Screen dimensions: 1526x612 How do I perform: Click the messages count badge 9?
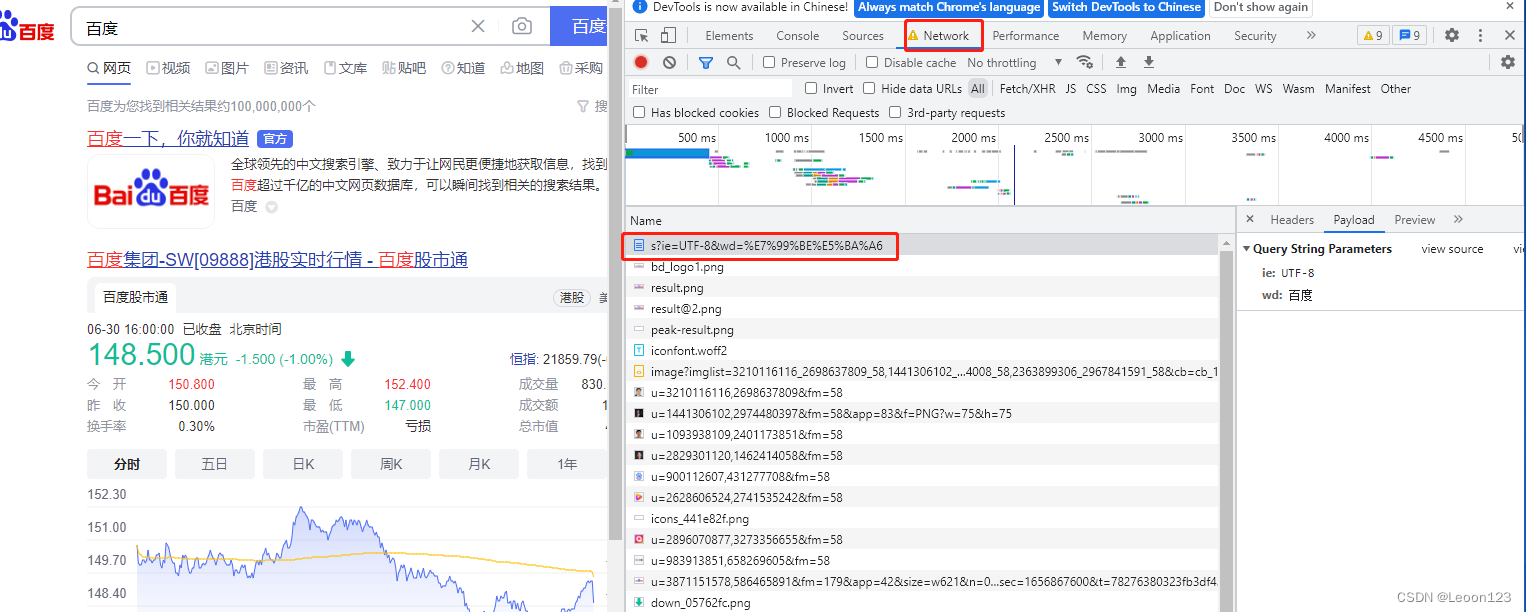click(x=1409, y=35)
